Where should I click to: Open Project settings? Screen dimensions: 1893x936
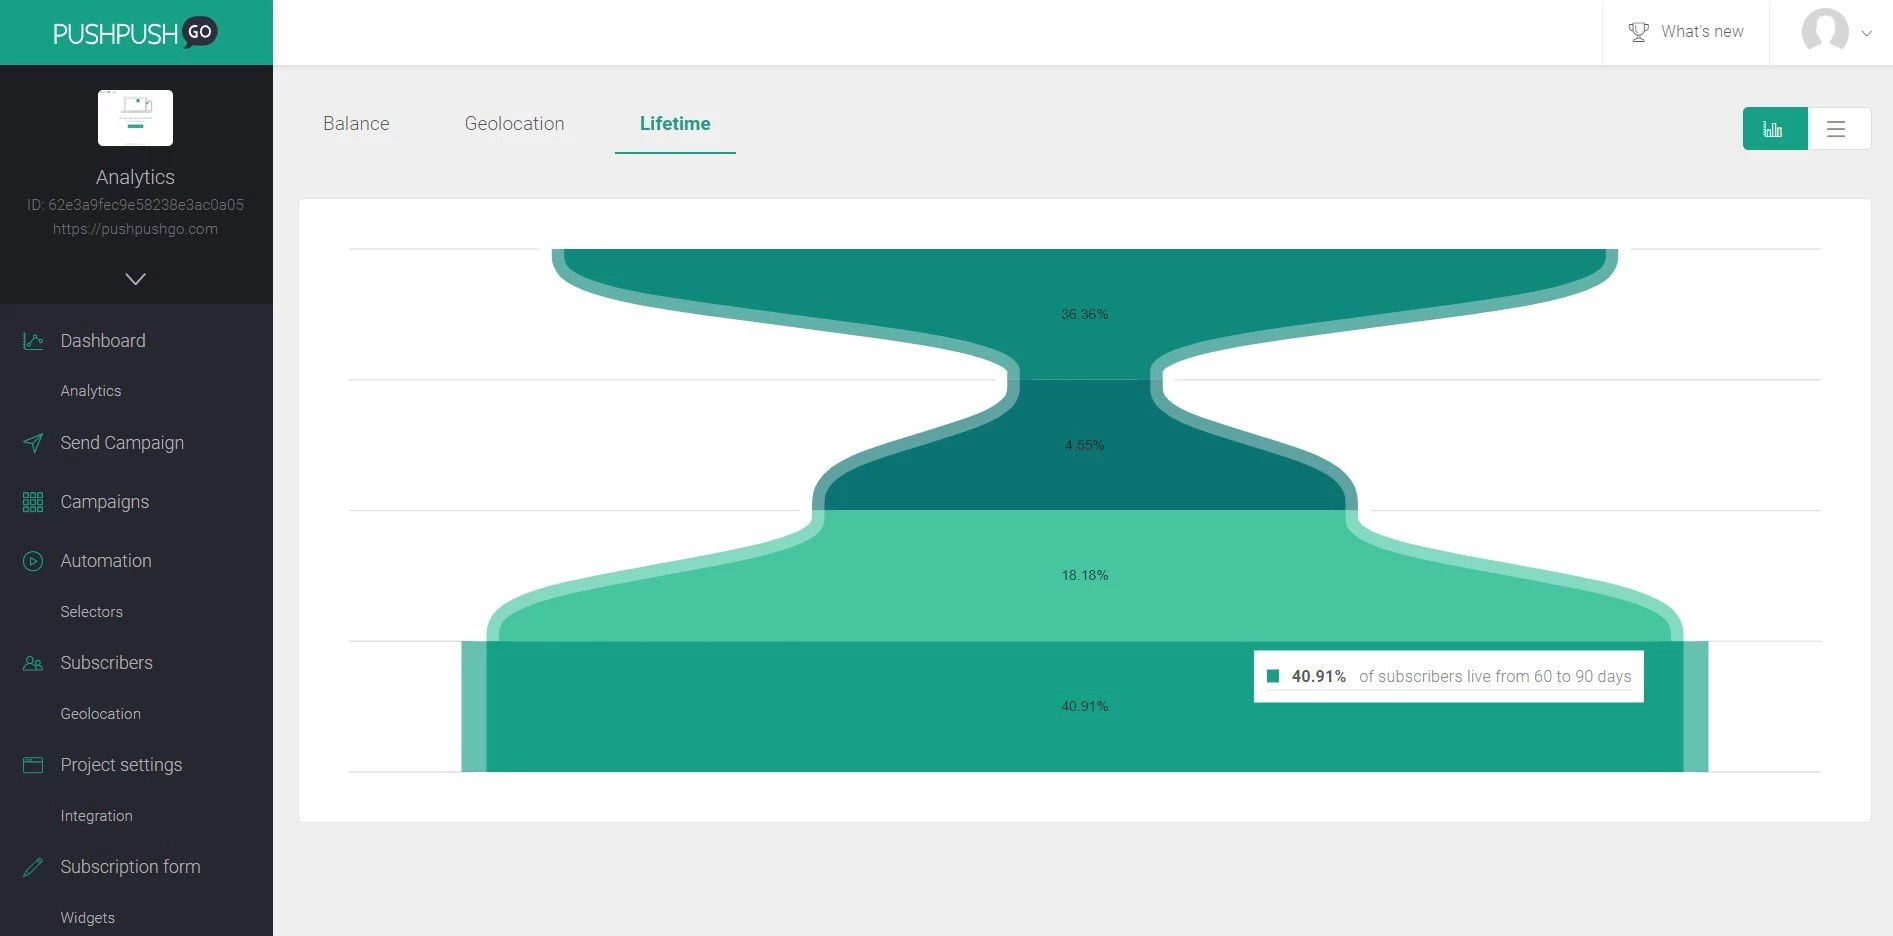(121, 765)
